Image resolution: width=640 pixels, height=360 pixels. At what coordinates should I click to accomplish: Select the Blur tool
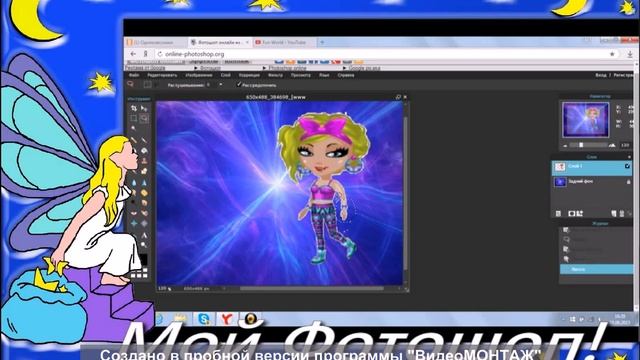[133, 182]
